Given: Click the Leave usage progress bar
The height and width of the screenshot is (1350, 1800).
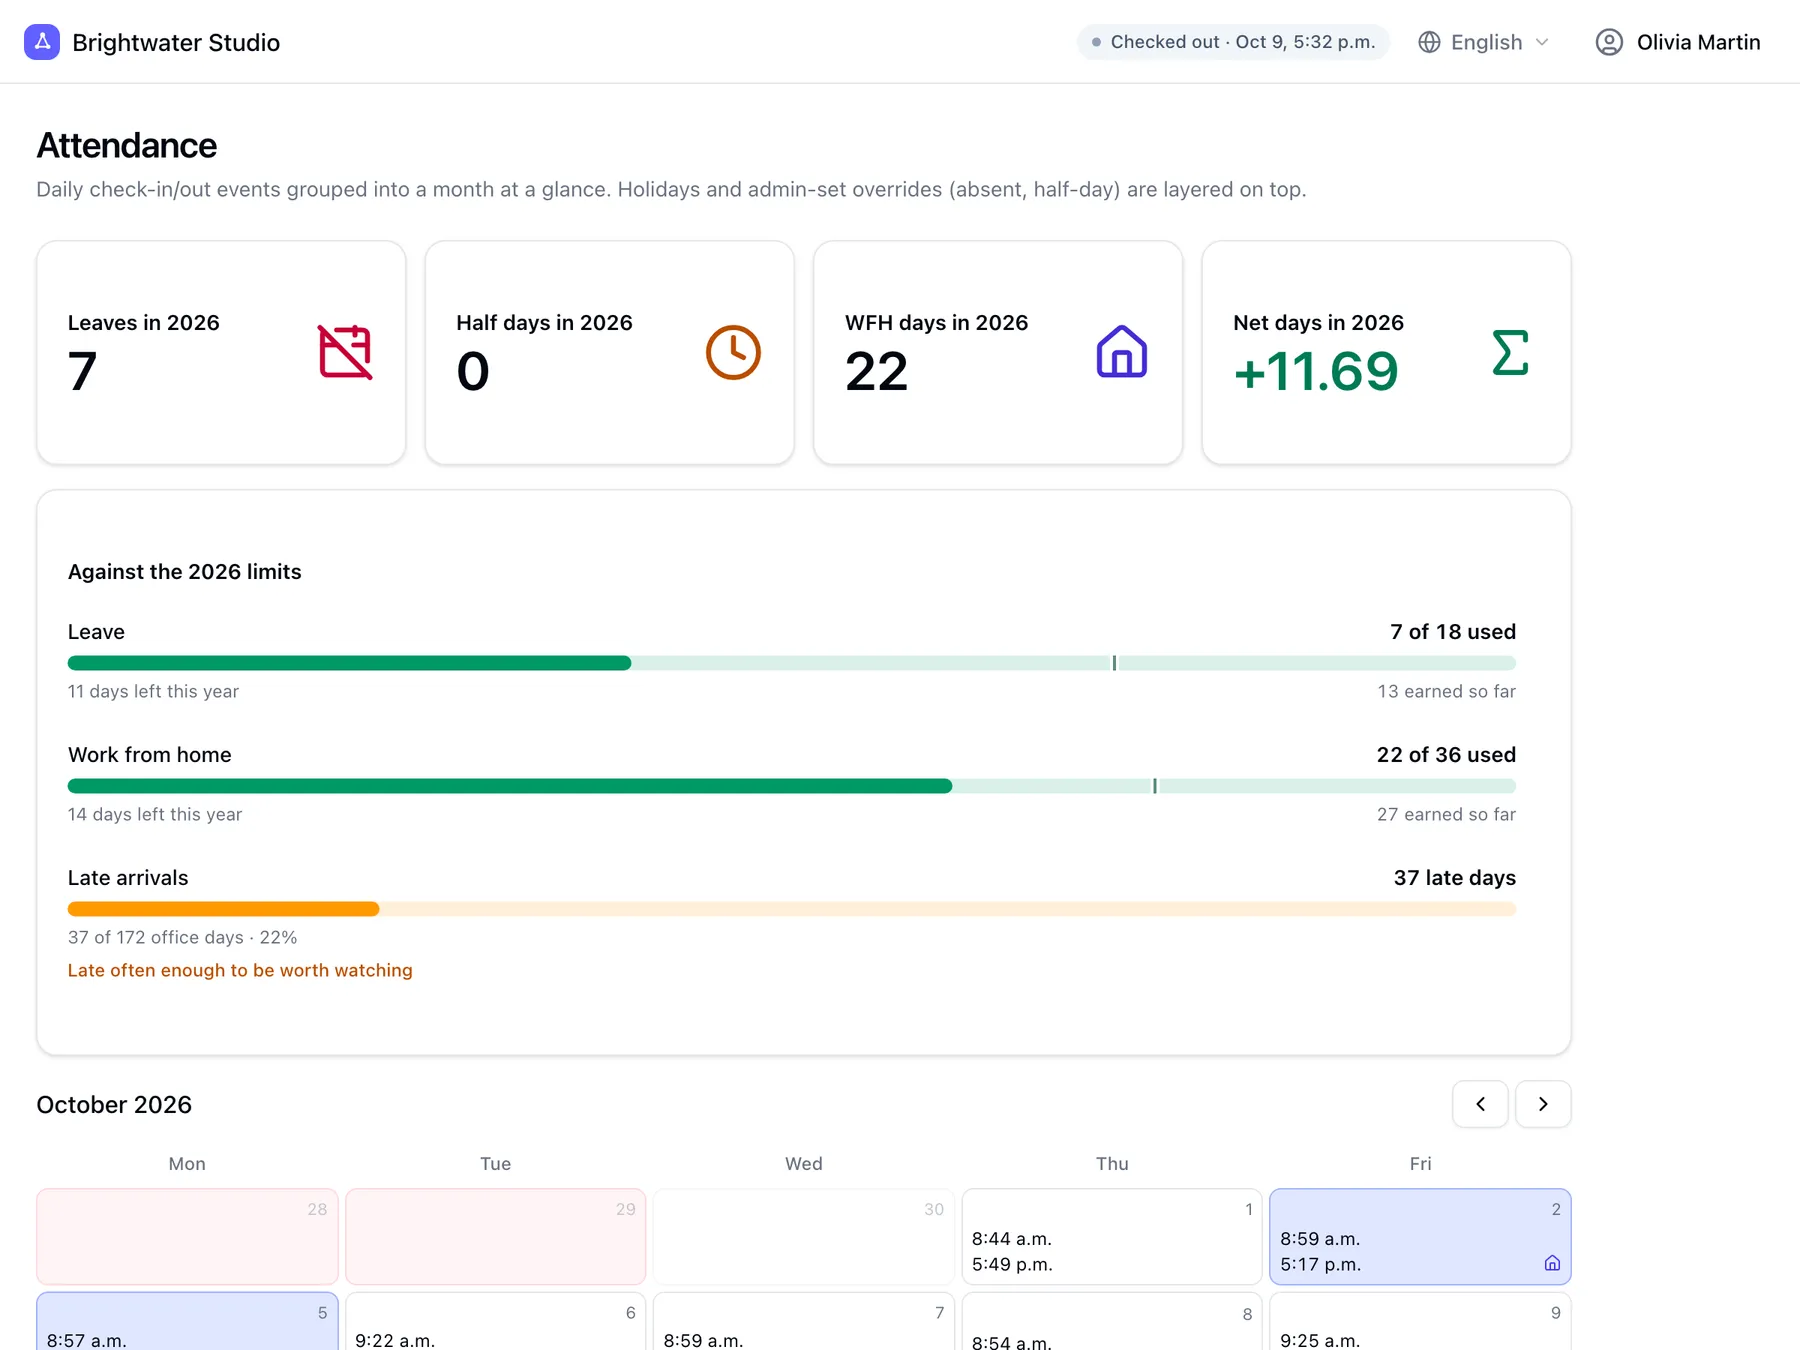Looking at the screenshot, I should click(x=792, y=663).
